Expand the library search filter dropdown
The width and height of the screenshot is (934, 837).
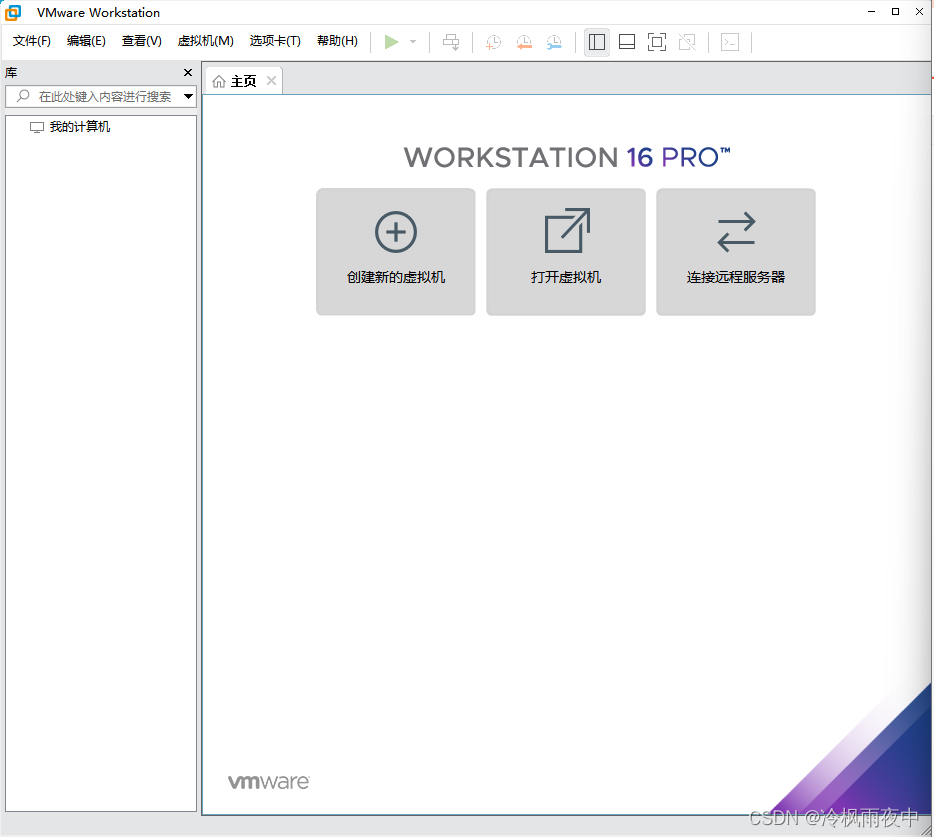[x=188, y=96]
